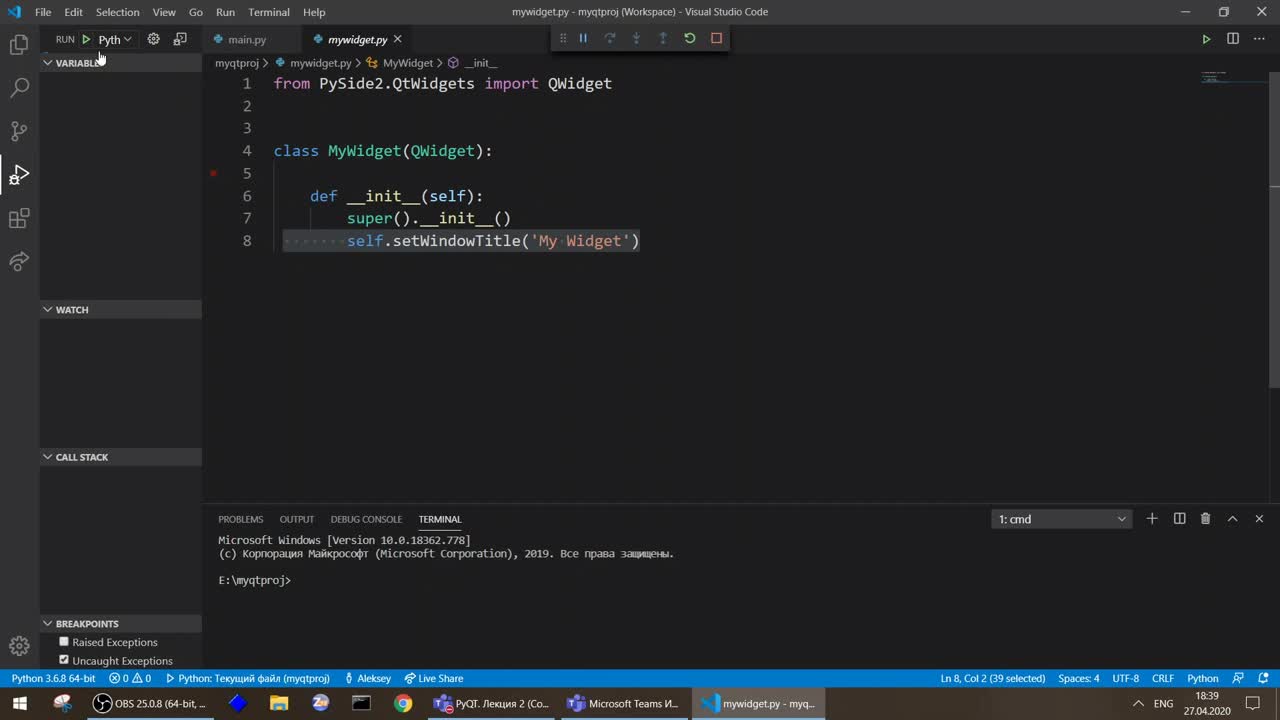Open errors and warnings count in status bar
This screenshot has width=1280, height=720.
(130, 678)
